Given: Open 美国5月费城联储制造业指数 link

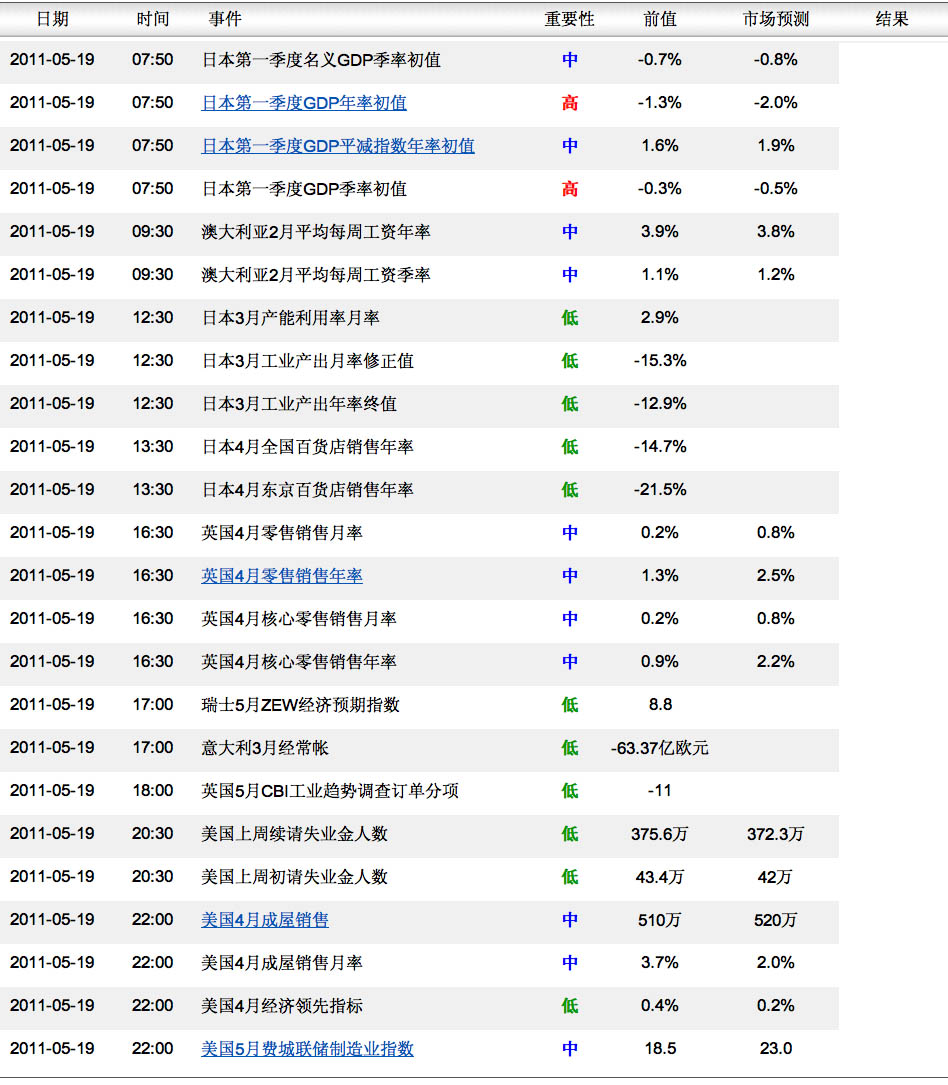Looking at the screenshot, I should click(307, 1049).
